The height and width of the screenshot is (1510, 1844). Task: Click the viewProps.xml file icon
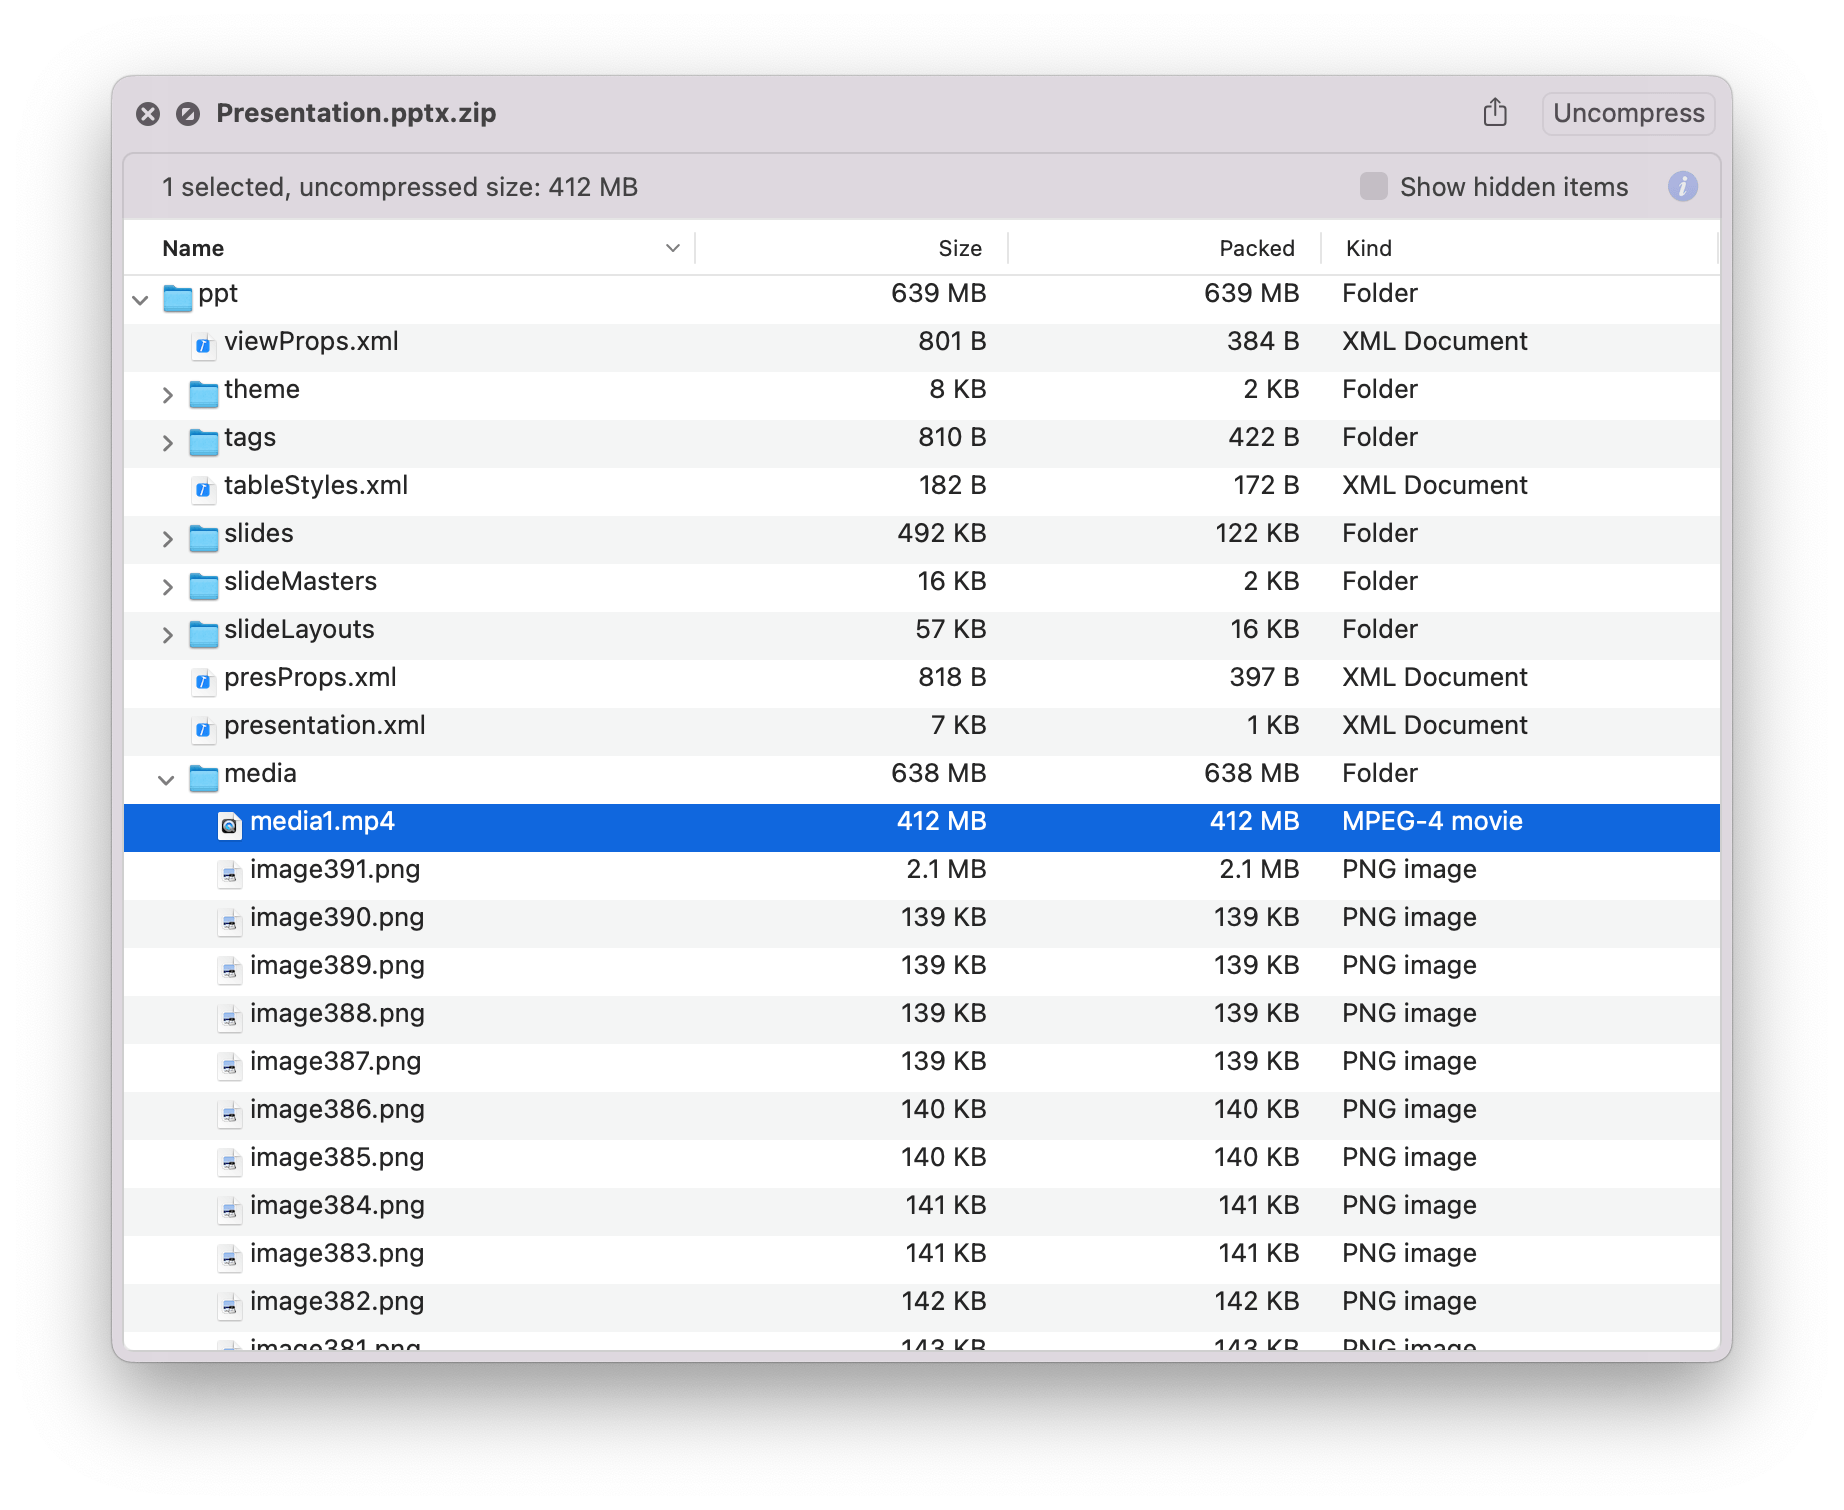click(x=203, y=345)
